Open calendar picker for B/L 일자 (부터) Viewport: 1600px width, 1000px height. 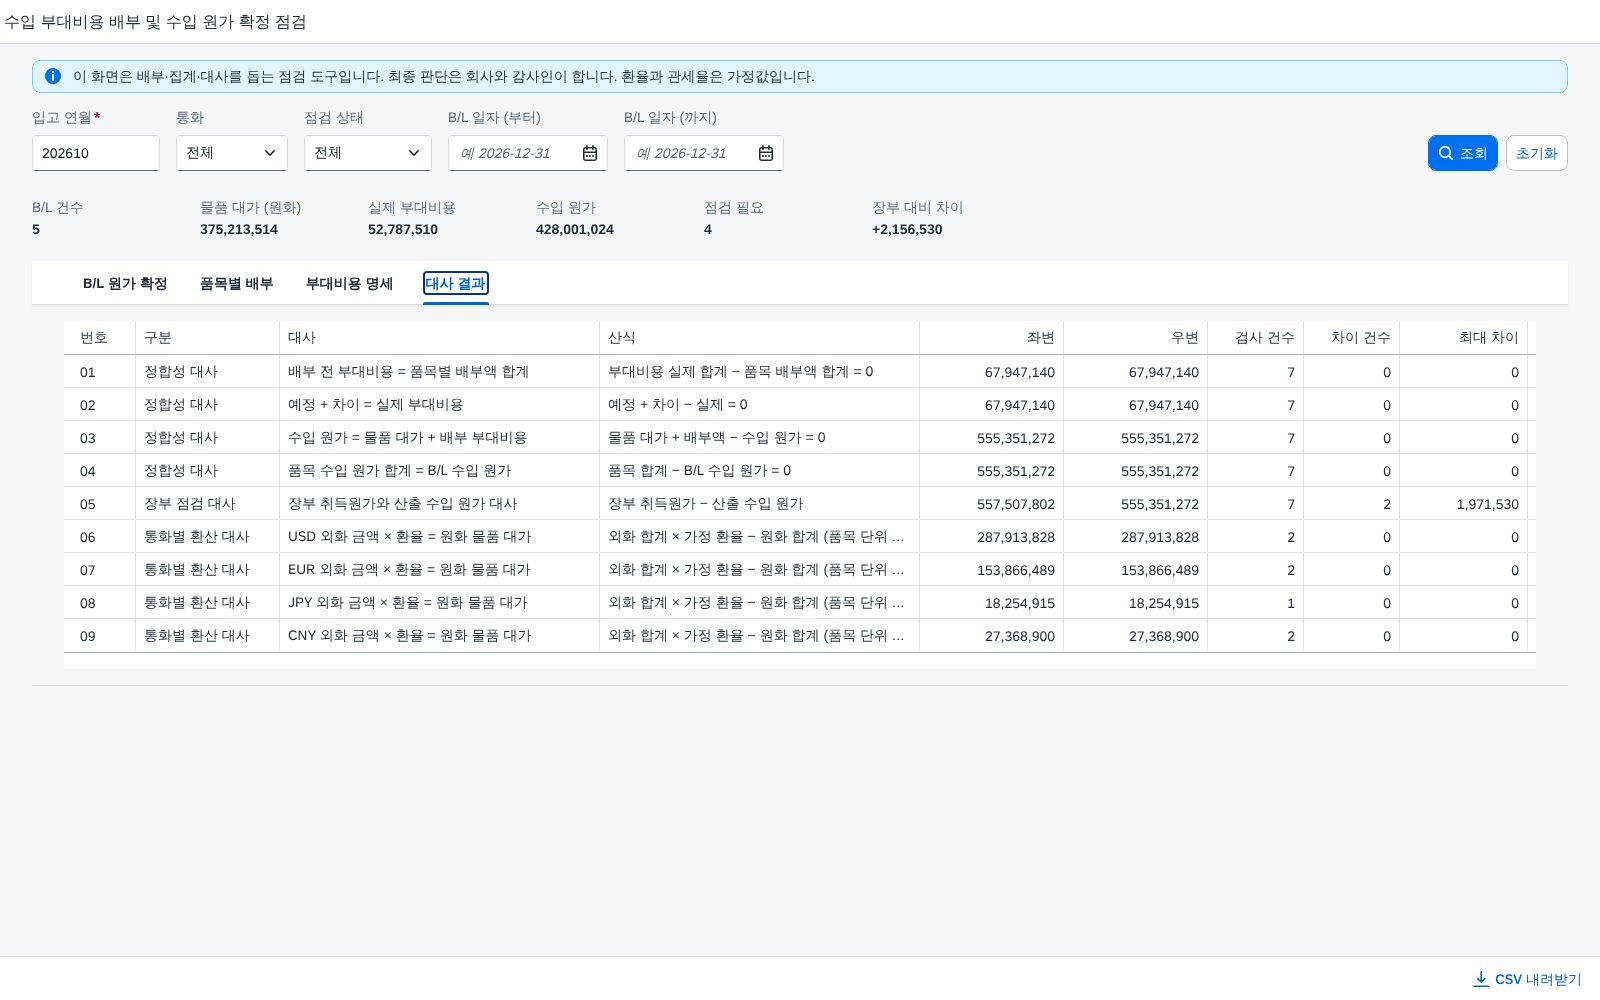(590, 153)
